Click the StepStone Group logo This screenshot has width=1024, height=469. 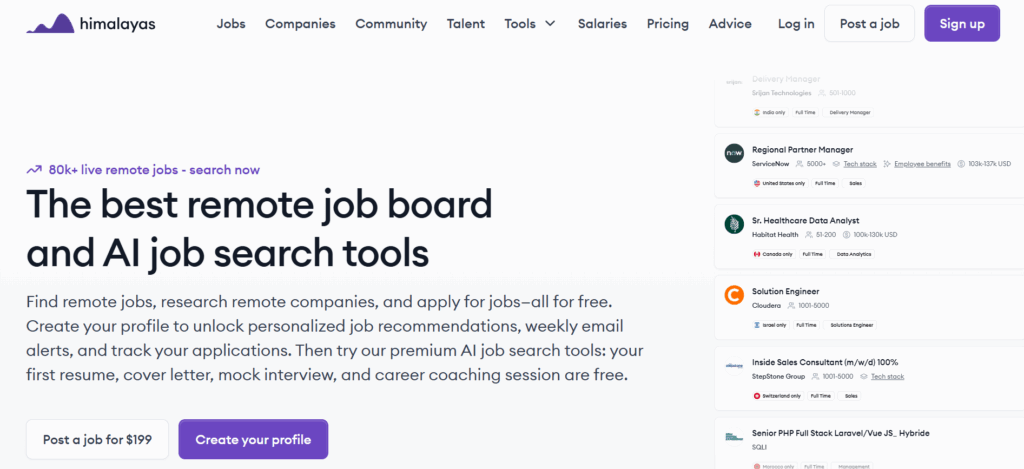[734, 366]
